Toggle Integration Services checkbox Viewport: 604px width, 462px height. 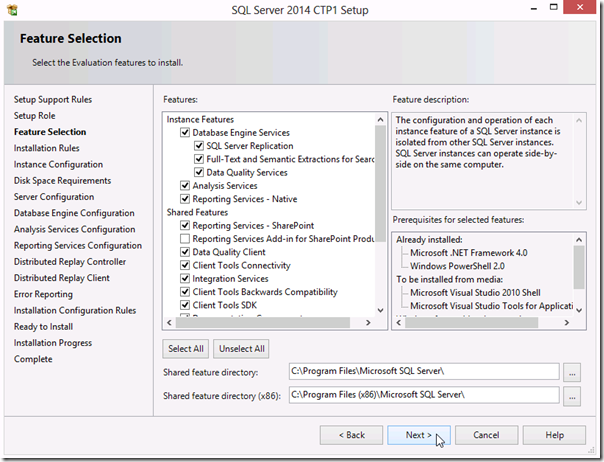pos(185,279)
